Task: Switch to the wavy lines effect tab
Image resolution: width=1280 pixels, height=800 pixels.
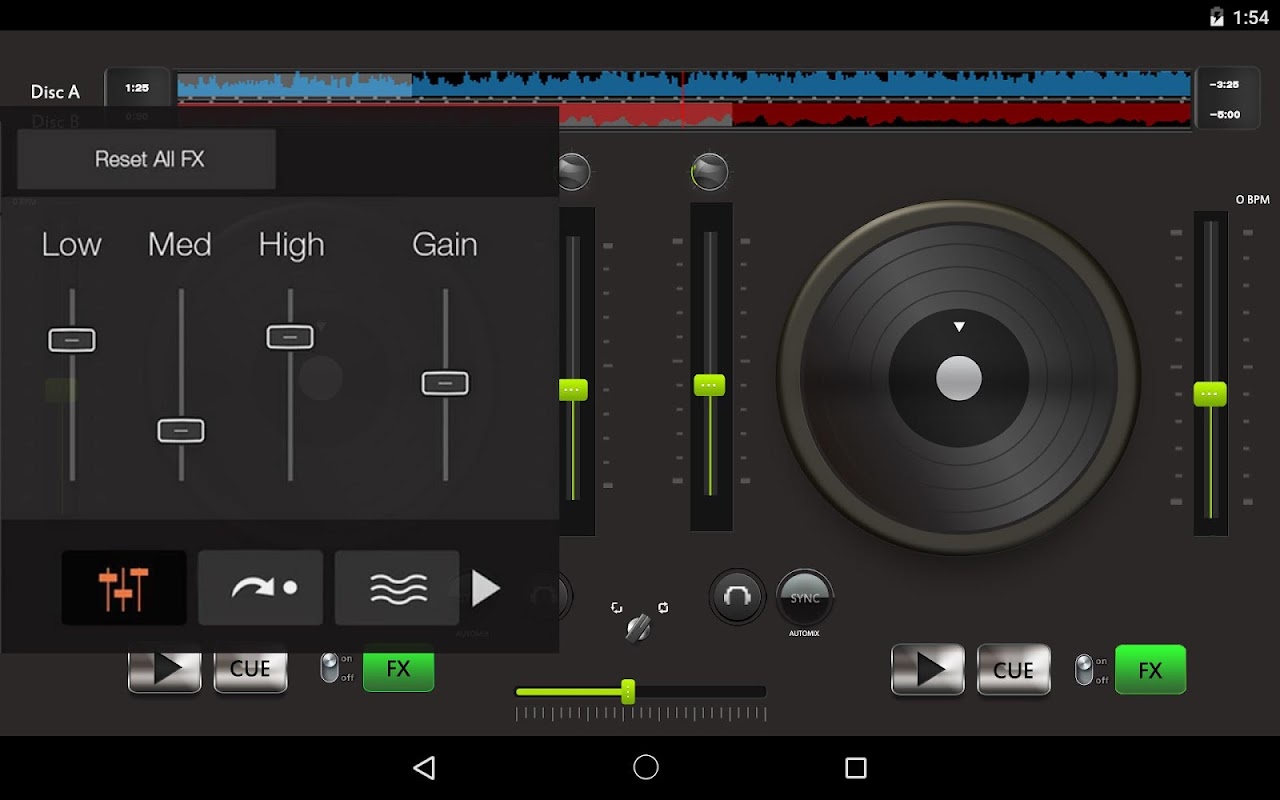Action: pos(397,588)
